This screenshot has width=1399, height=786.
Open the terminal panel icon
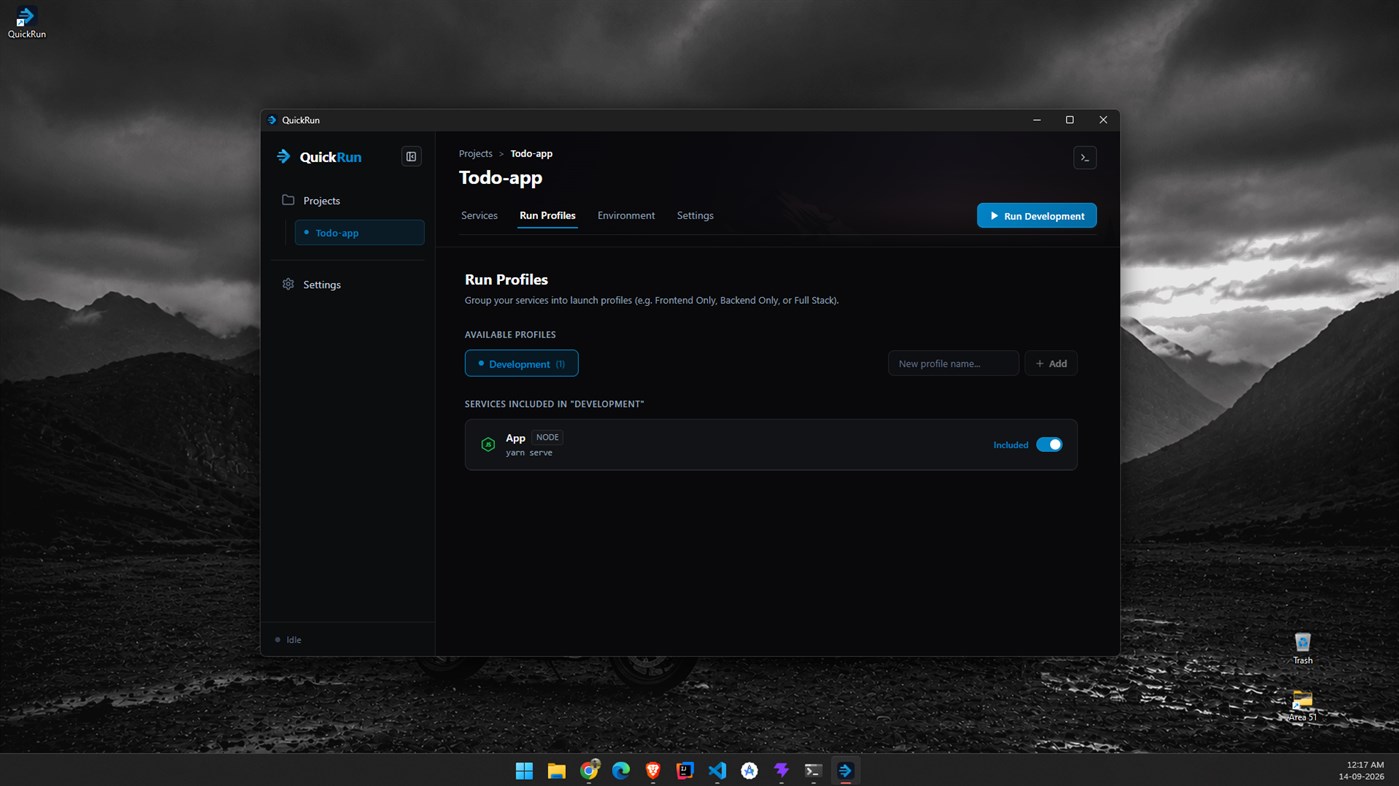tap(1085, 158)
